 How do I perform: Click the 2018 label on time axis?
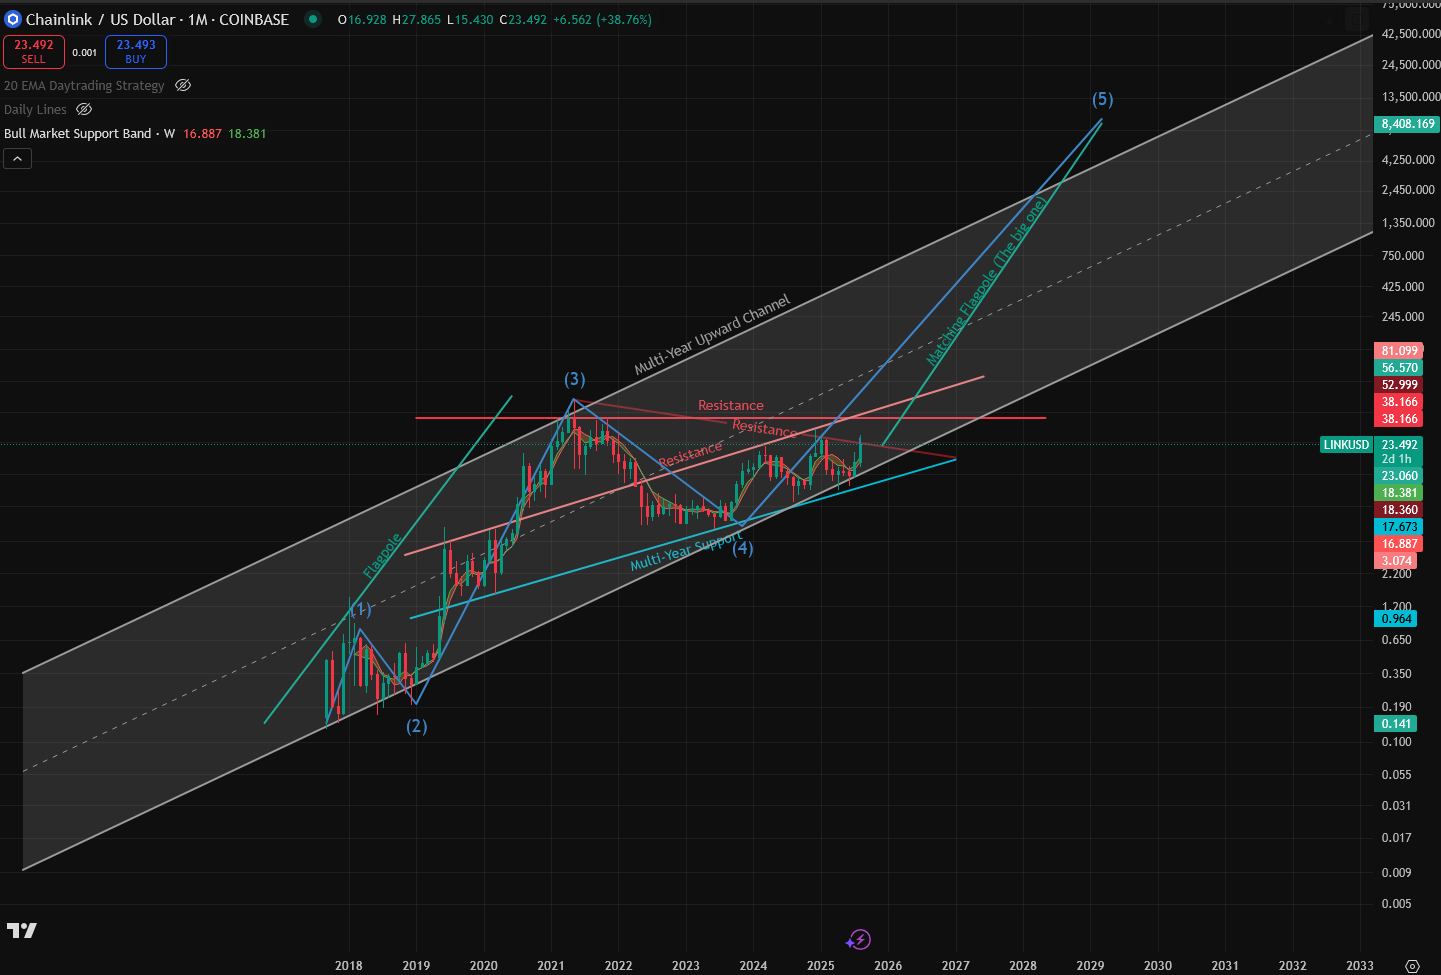349,965
